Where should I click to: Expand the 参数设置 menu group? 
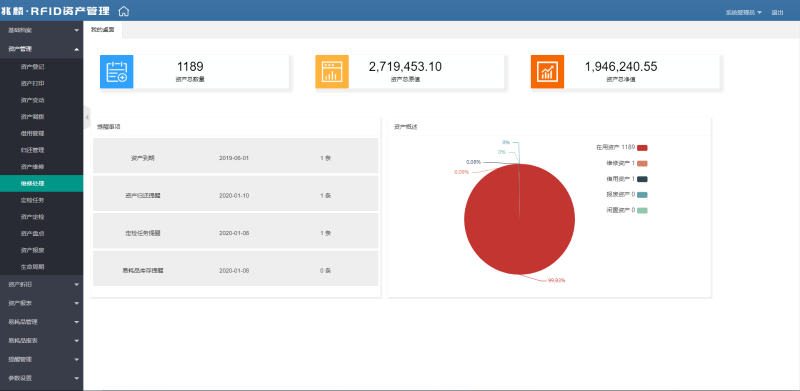pyautogui.click(x=41, y=378)
